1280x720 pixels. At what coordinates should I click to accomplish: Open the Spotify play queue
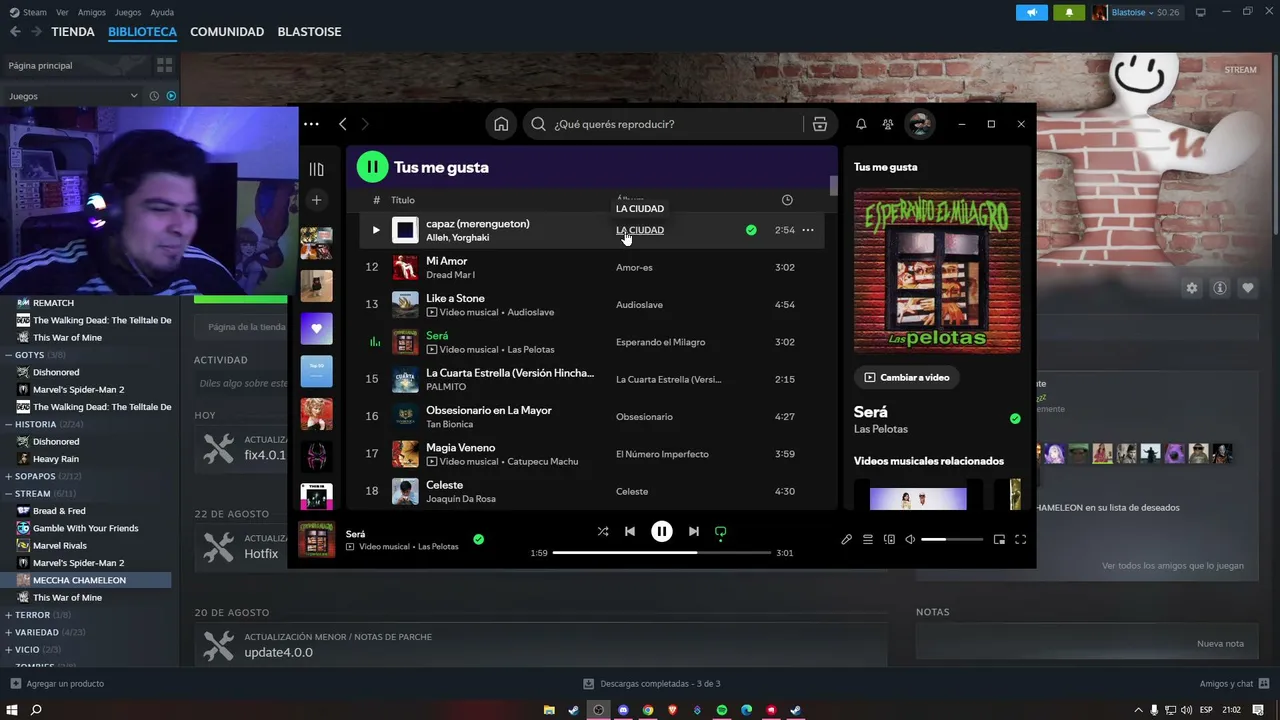pyautogui.click(x=868, y=539)
